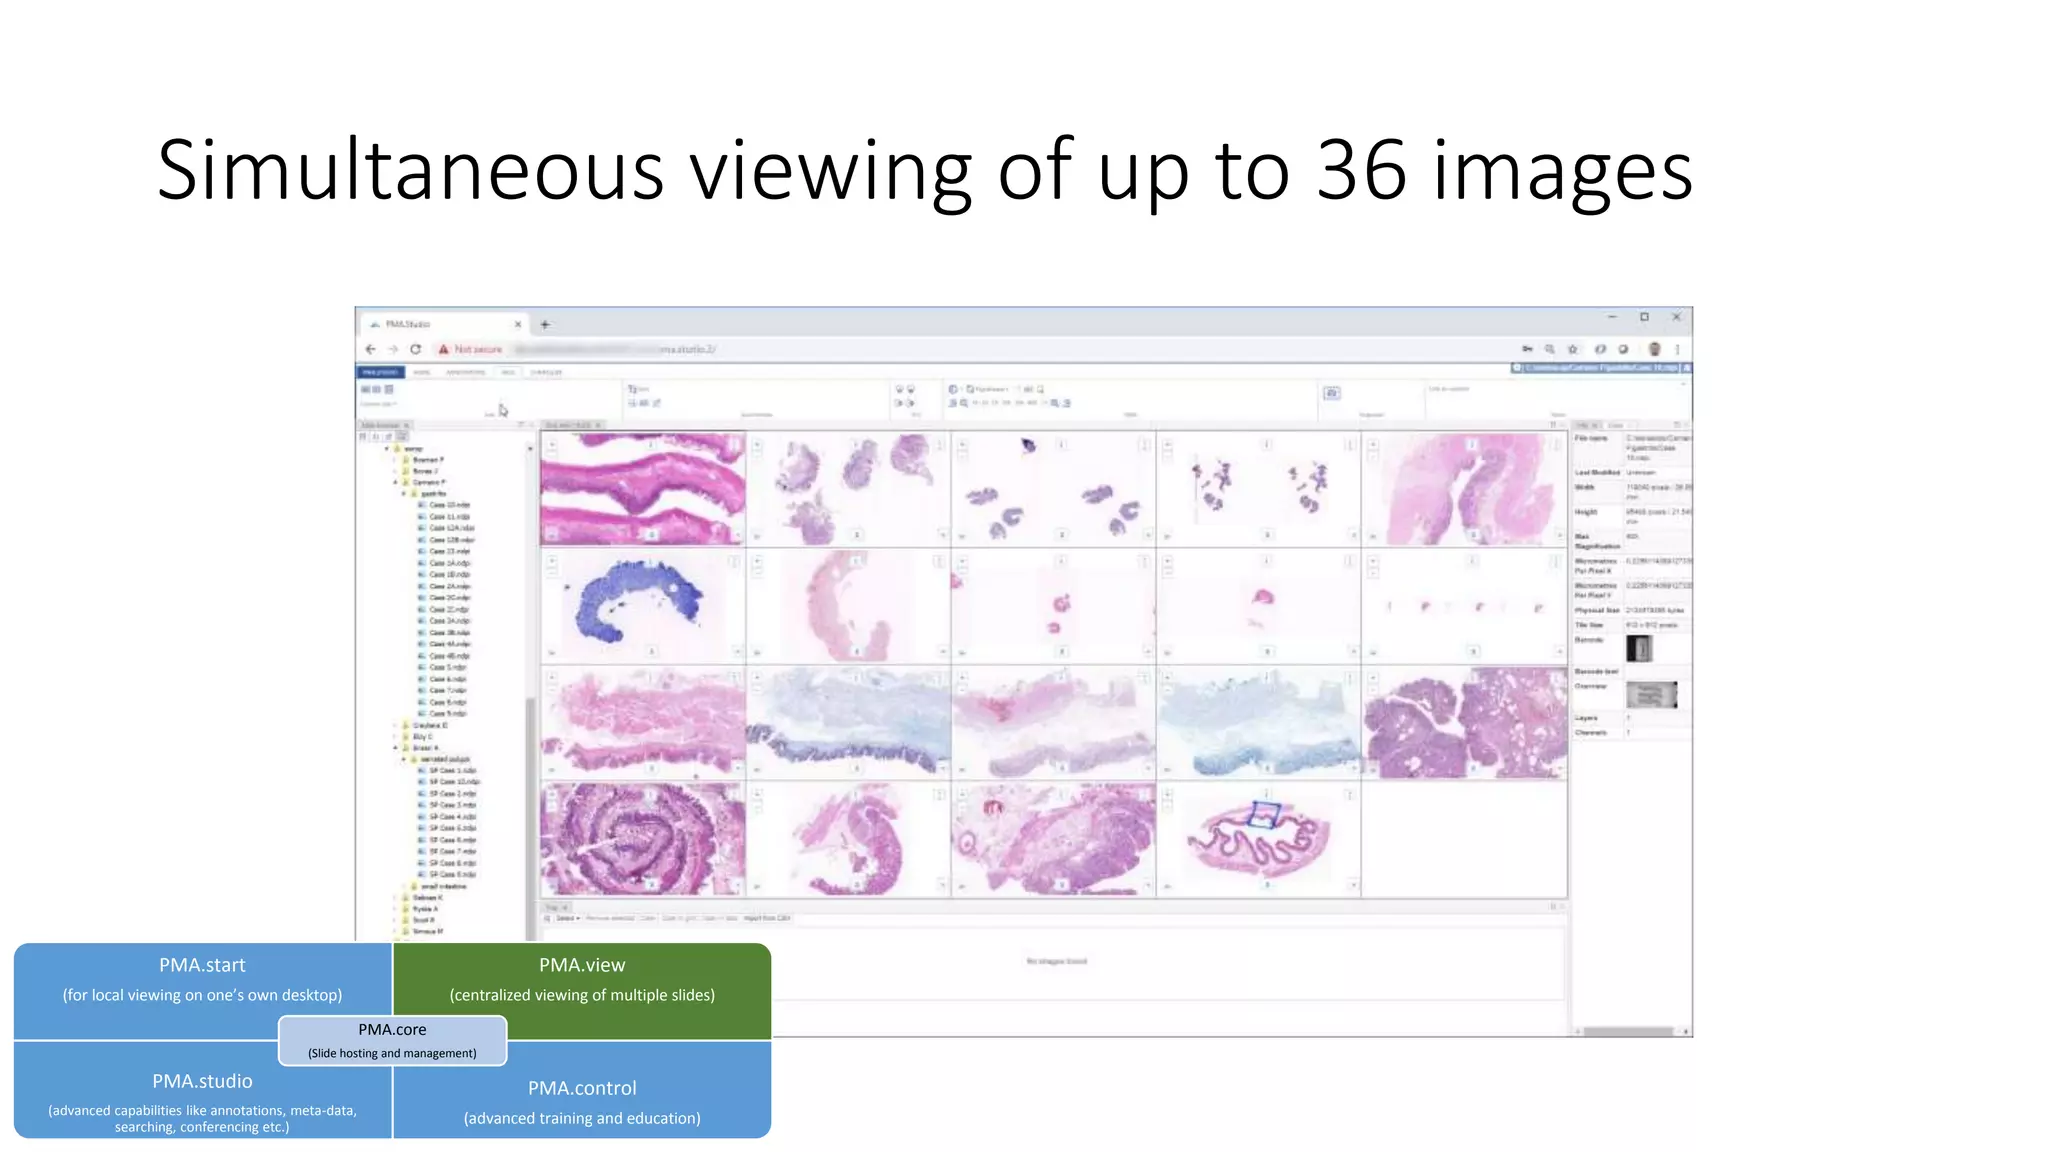Open the Select dropdown in the tray toolbar
Image resolution: width=2048 pixels, height=1152 pixels.
tap(567, 918)
